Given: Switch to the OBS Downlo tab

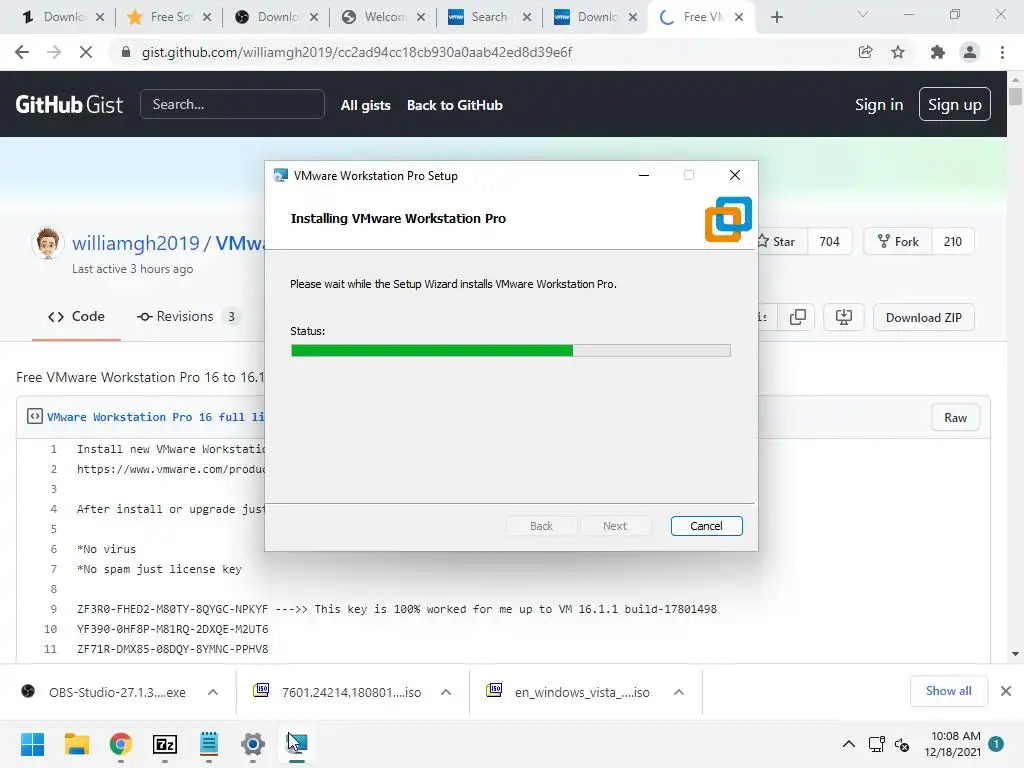Looking at the screenshot, I should point(278,17).
